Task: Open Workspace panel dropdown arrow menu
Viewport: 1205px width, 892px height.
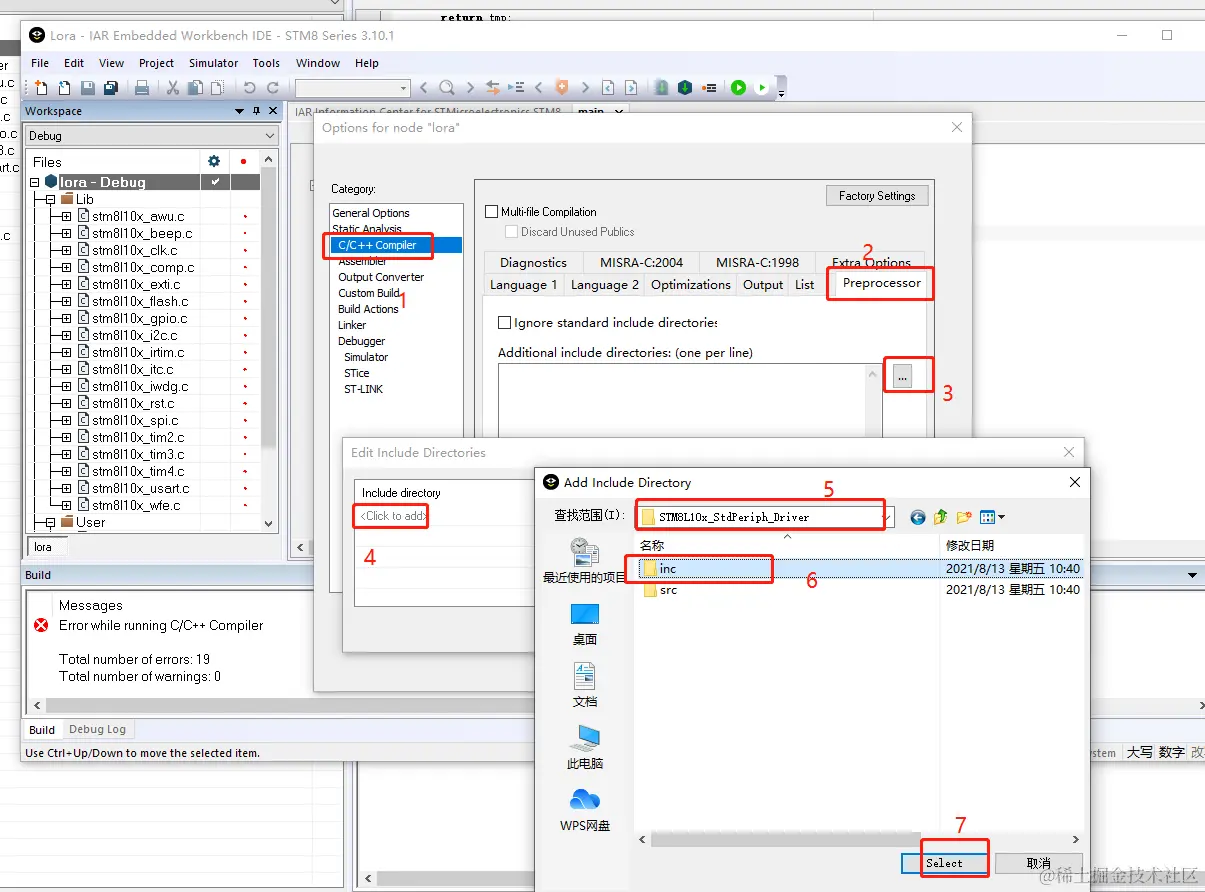Action: (239, 111)
